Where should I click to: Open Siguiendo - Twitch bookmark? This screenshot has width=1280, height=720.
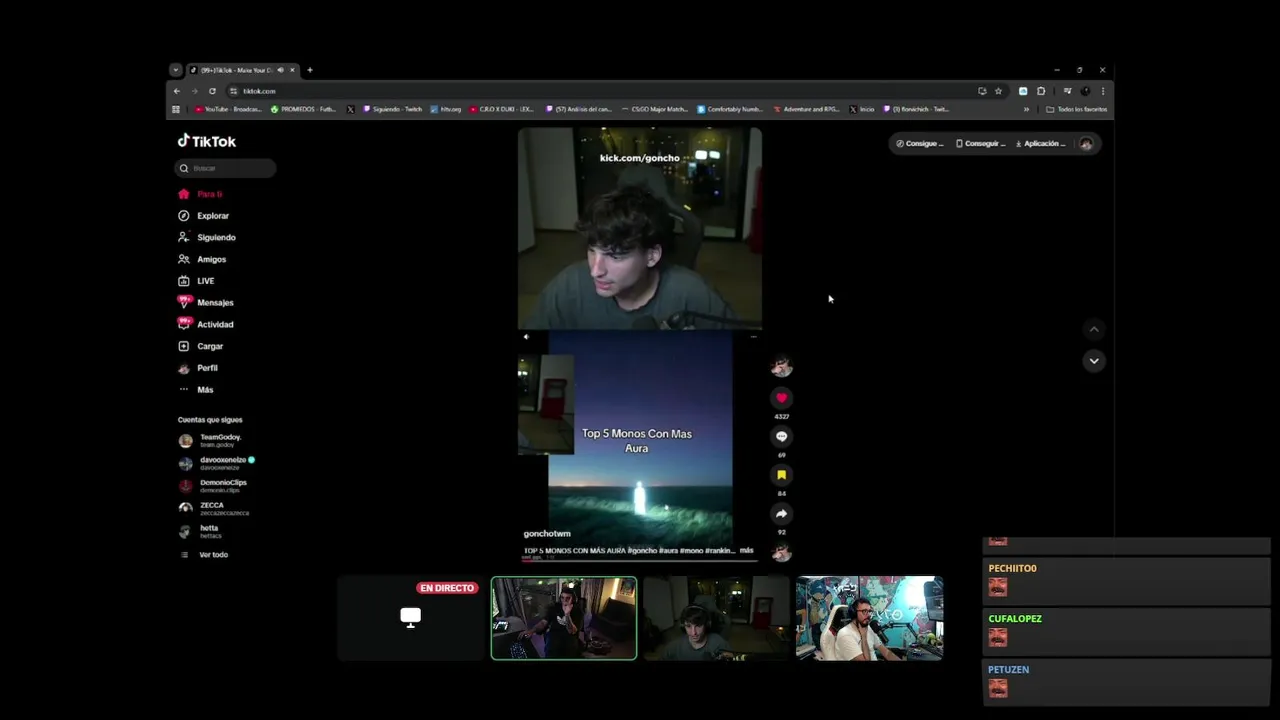[393, 109]
